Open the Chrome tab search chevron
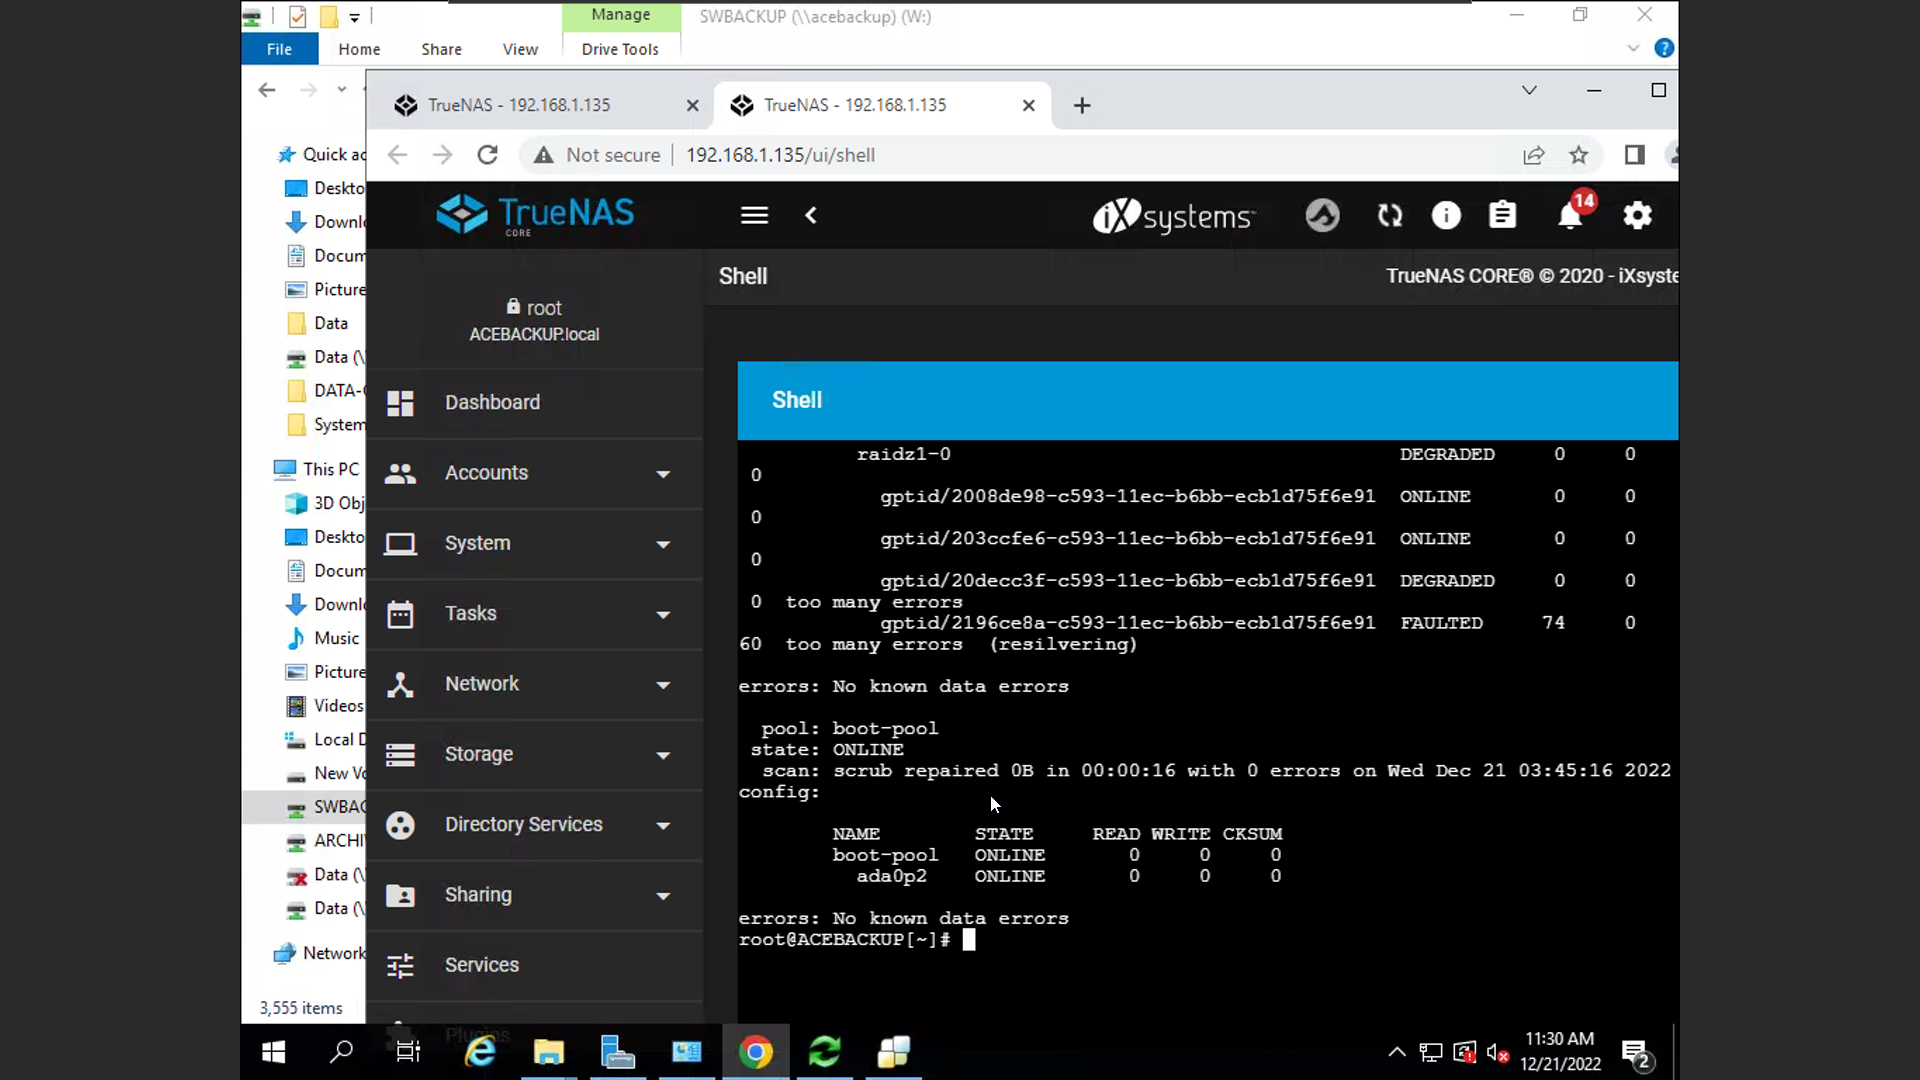1920x1080 pixels. click(x=1529, y=90)
